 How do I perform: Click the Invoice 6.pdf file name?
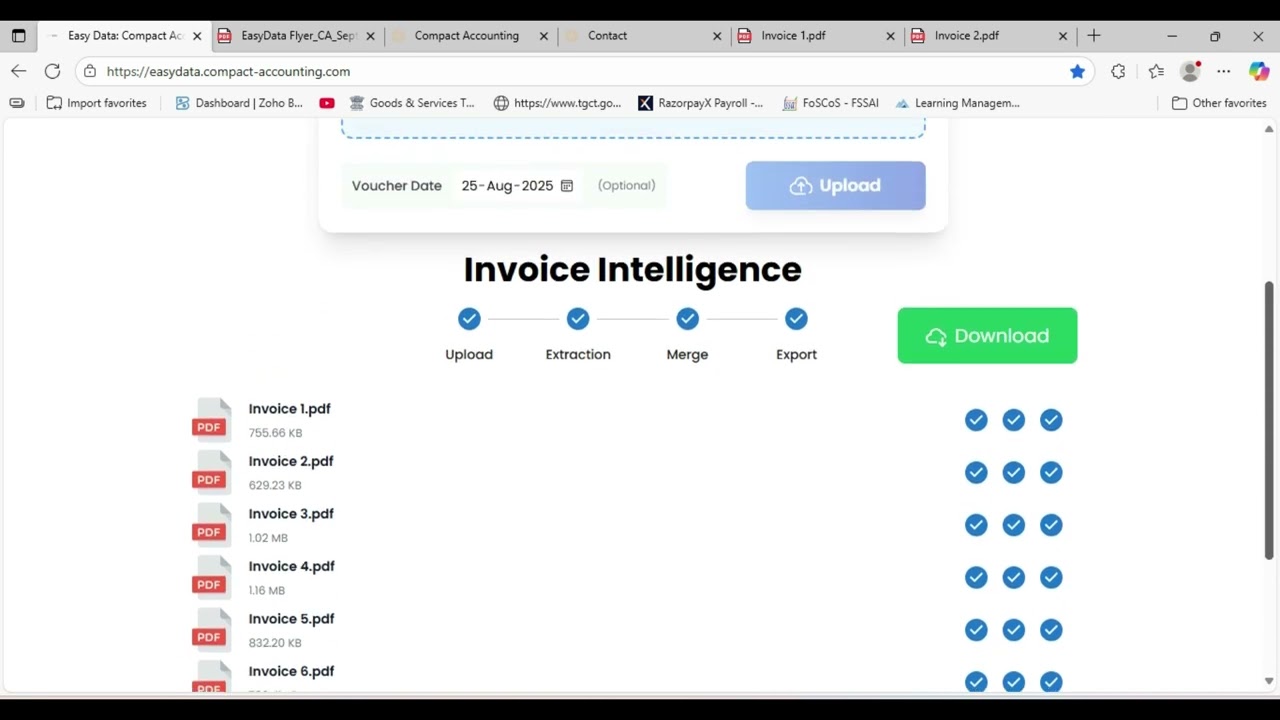292,671
